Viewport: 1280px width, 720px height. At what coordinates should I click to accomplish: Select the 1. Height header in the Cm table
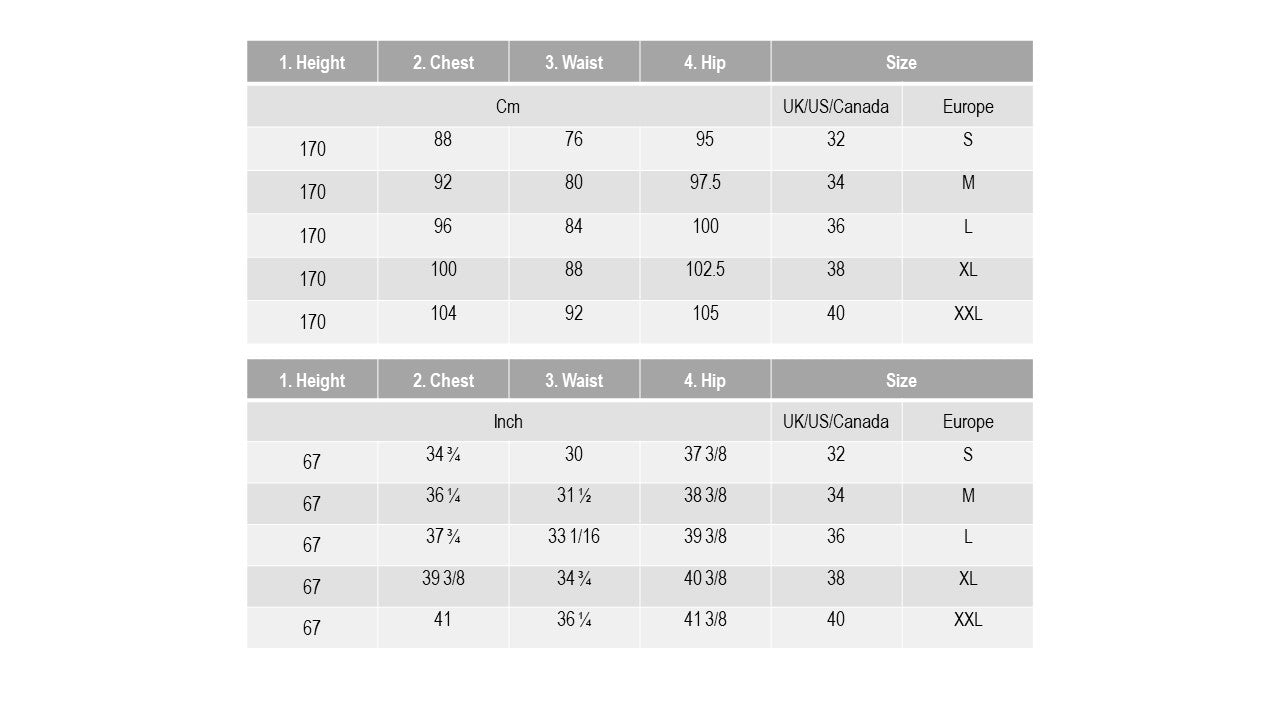point(312,62)
